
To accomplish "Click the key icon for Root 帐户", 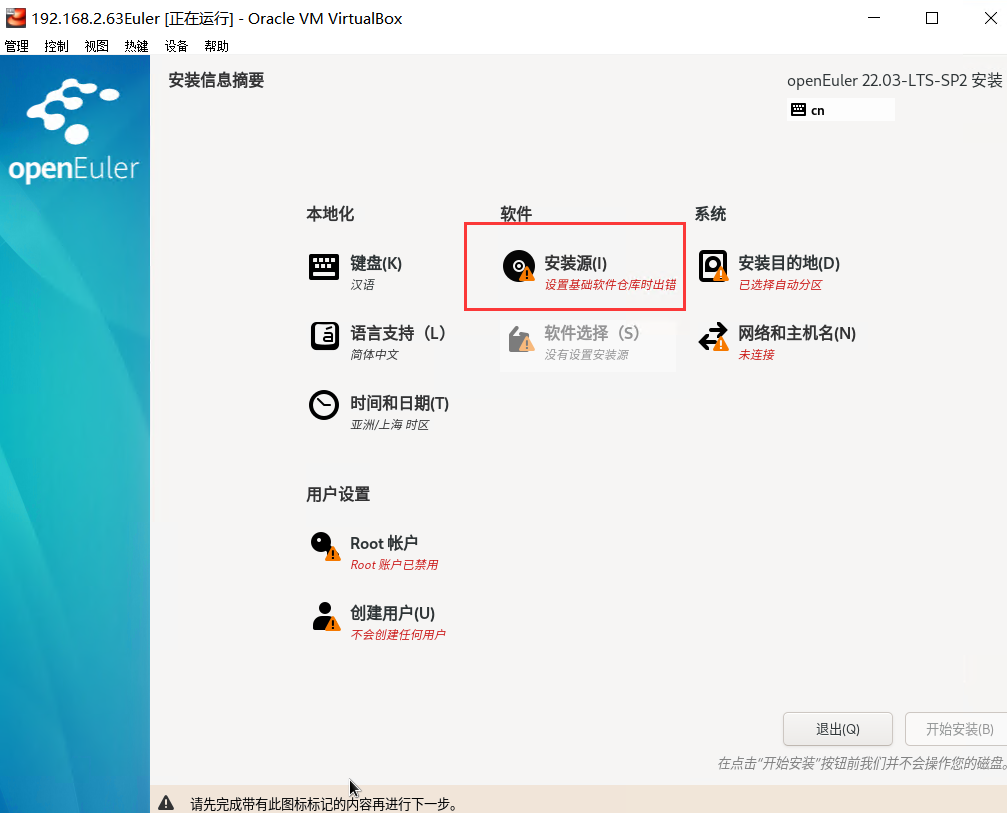I will (325, 546).
